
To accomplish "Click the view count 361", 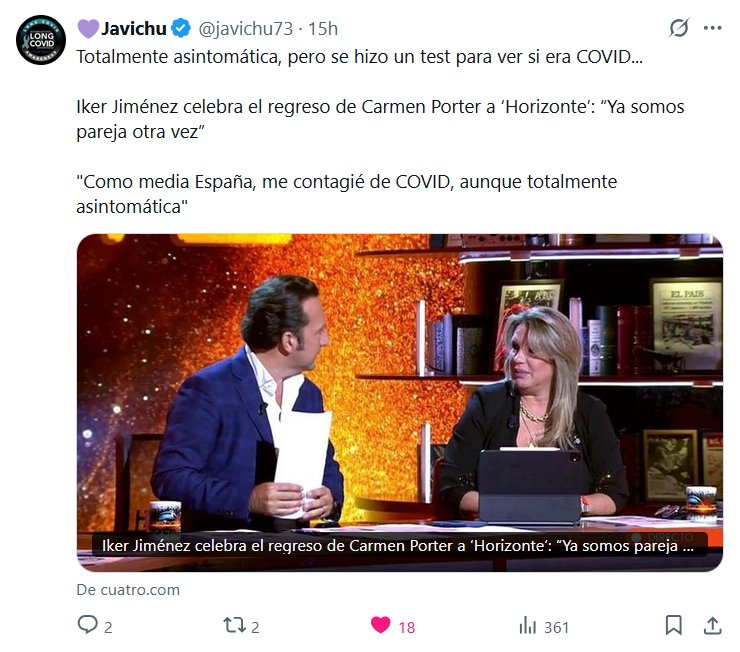I will (x=556, y=627).
